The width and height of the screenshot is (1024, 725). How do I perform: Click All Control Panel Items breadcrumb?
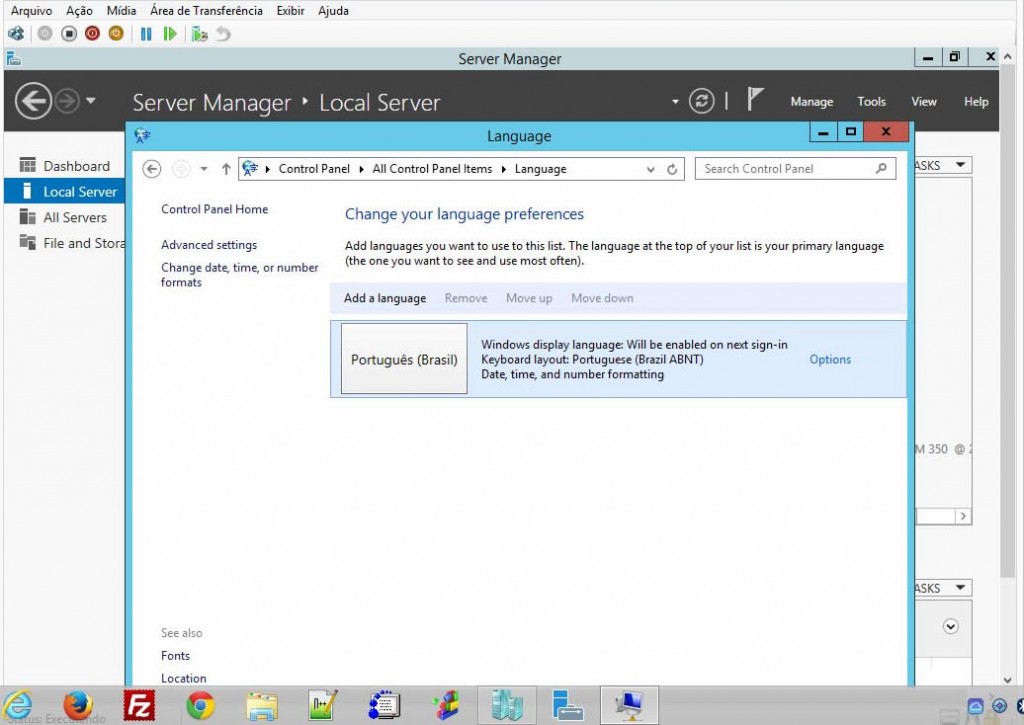[432, 169]
